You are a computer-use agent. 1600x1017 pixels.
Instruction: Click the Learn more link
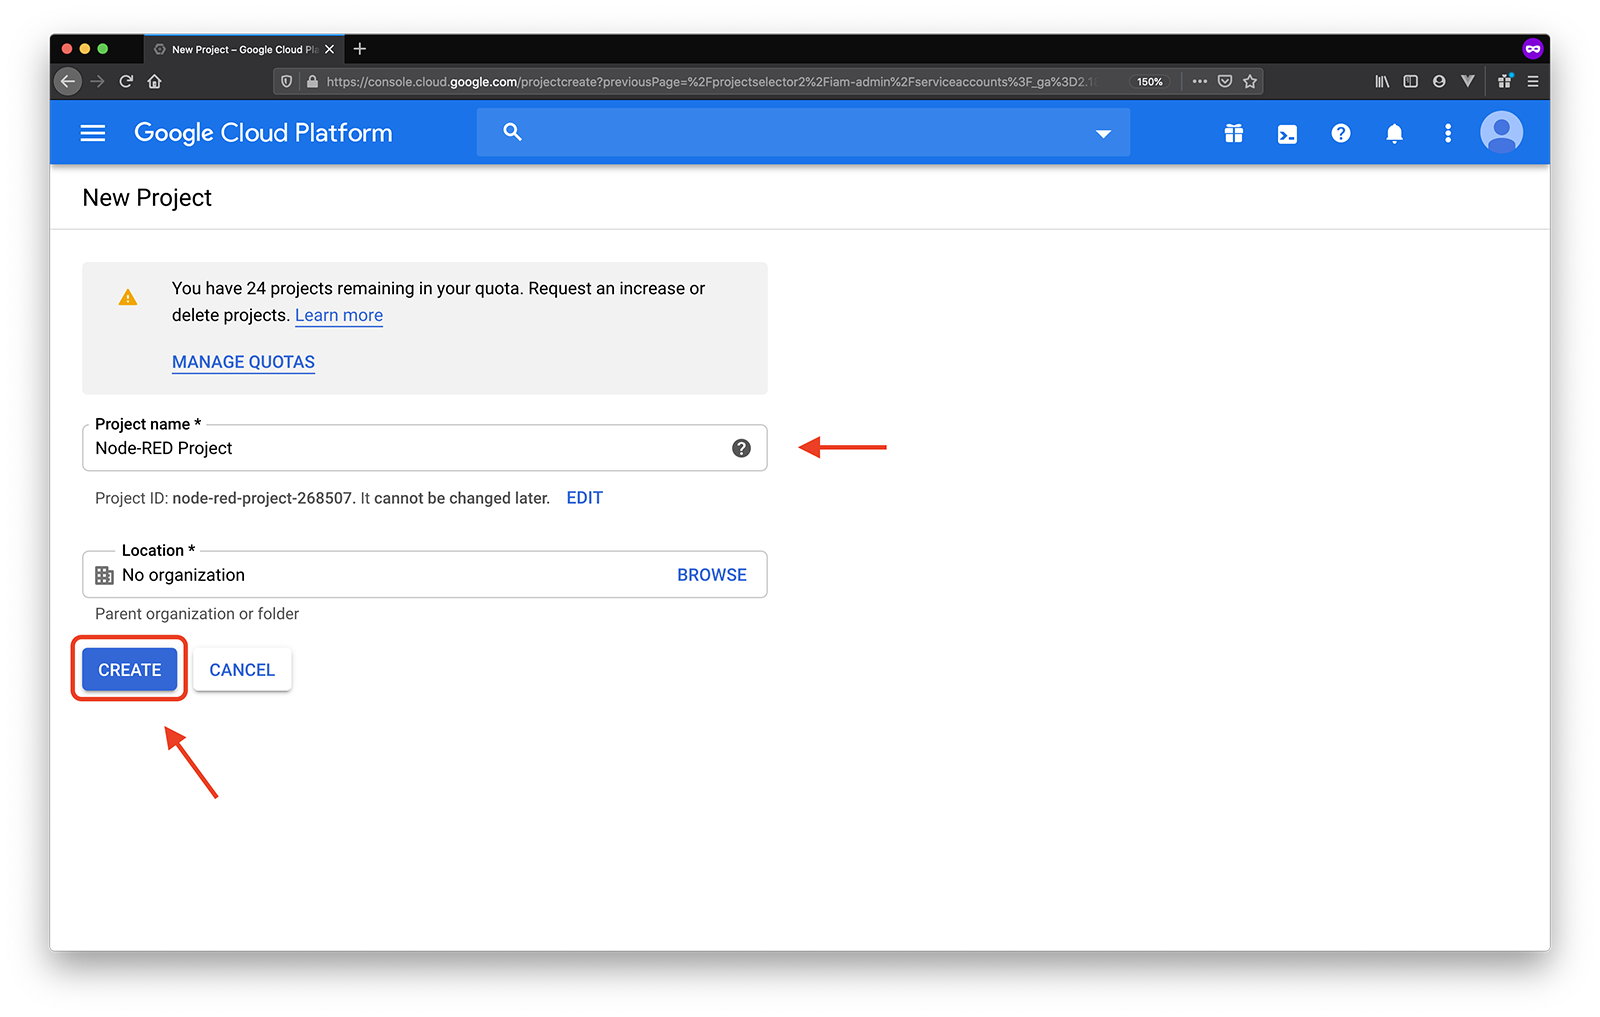click(x=339, y=315)
